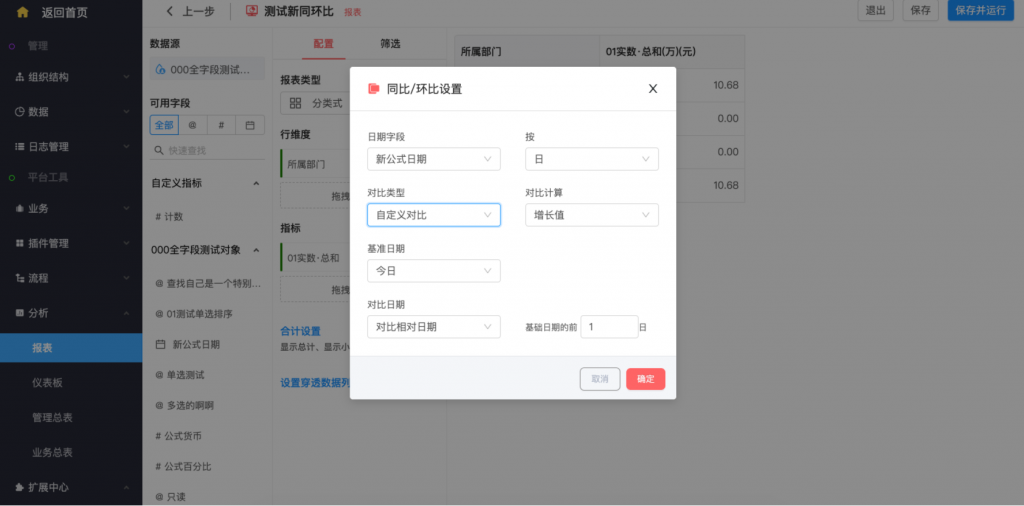Click the 日志管理 sidebar icon
The height and width of the screenshot is (506, 1024).
coord(20,147)
